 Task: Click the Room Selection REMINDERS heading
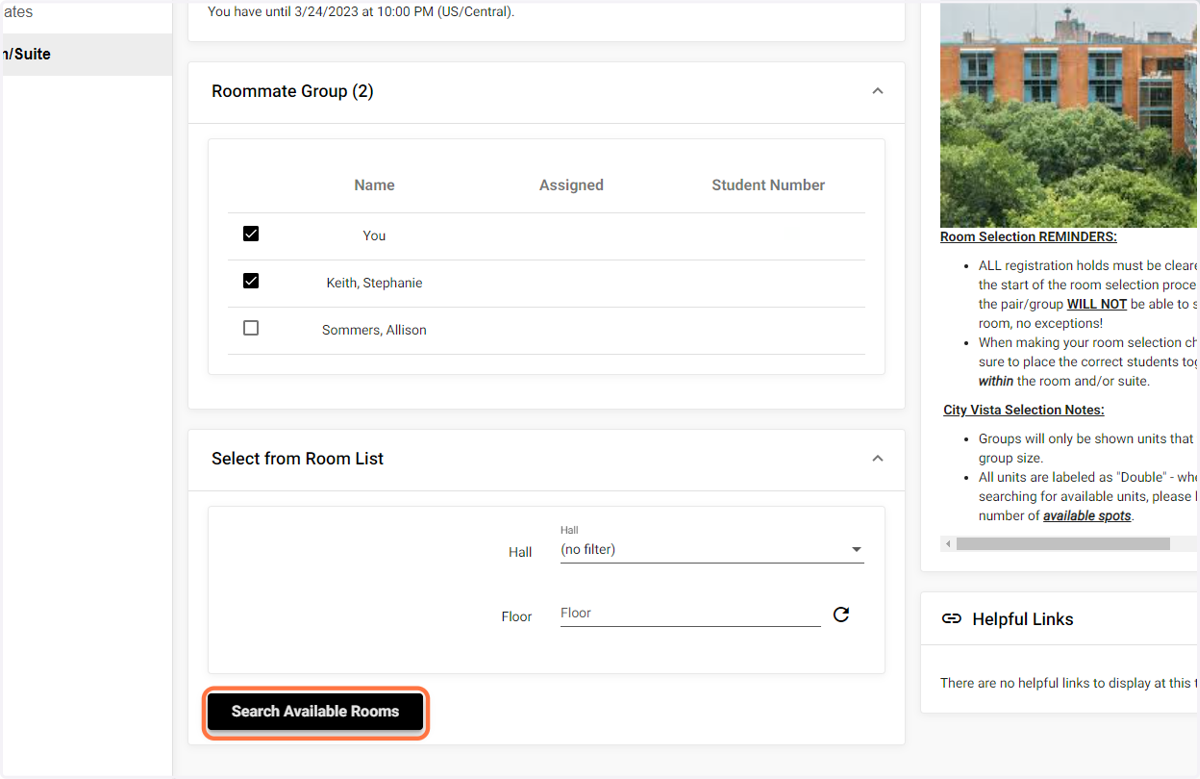tap(1028, 237)
